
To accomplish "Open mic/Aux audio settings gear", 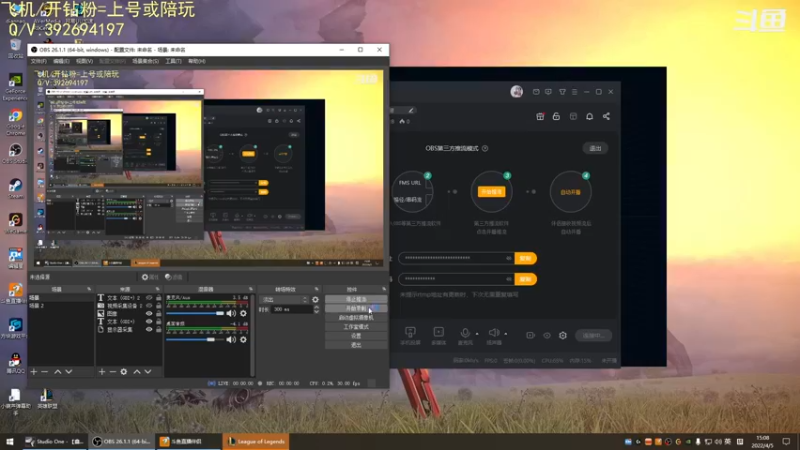I will tap(243, 313).
